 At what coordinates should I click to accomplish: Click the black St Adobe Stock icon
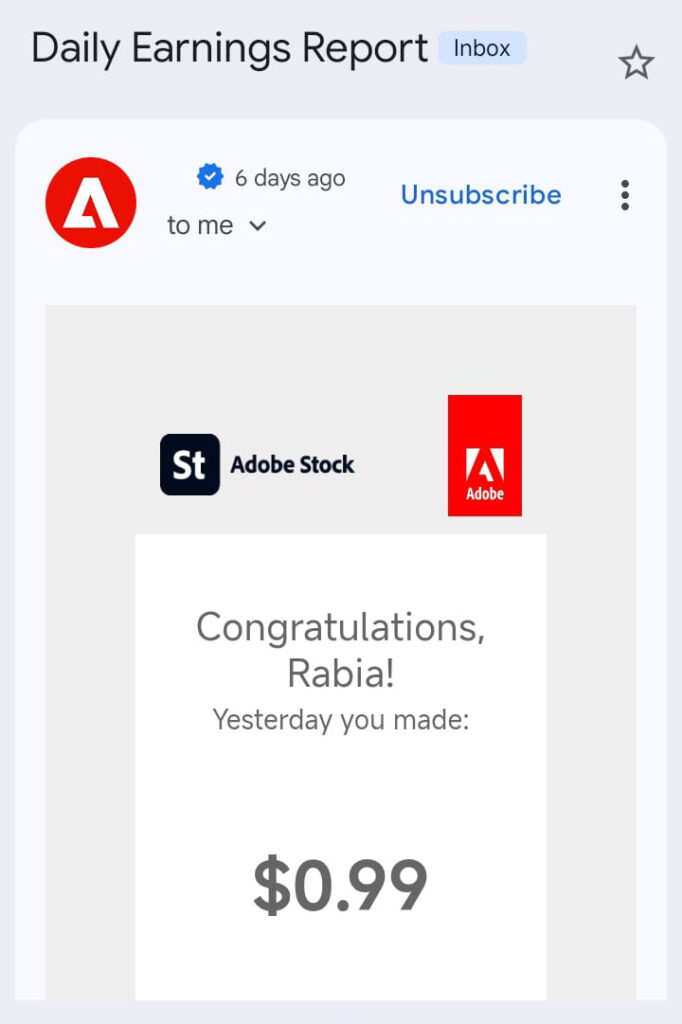click(190, 465)
